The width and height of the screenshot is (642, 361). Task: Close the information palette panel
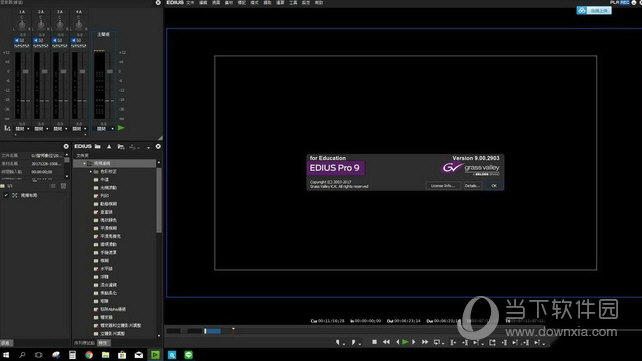[x=66, y=146]
